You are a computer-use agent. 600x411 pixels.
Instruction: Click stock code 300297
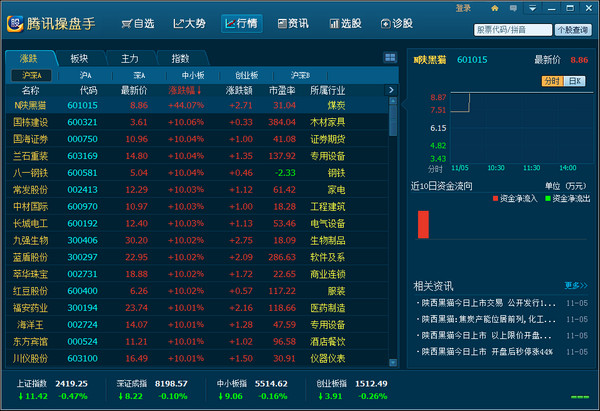pos(82,257)
